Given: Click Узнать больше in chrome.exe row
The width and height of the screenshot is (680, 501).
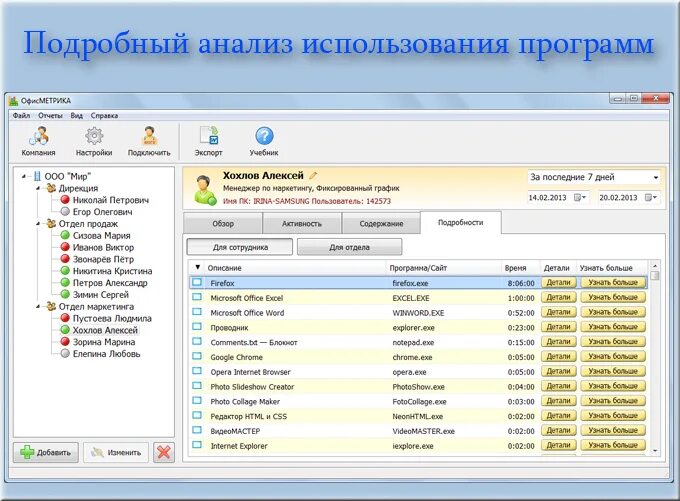Looking at the screenshot, I should click(613, 357).
